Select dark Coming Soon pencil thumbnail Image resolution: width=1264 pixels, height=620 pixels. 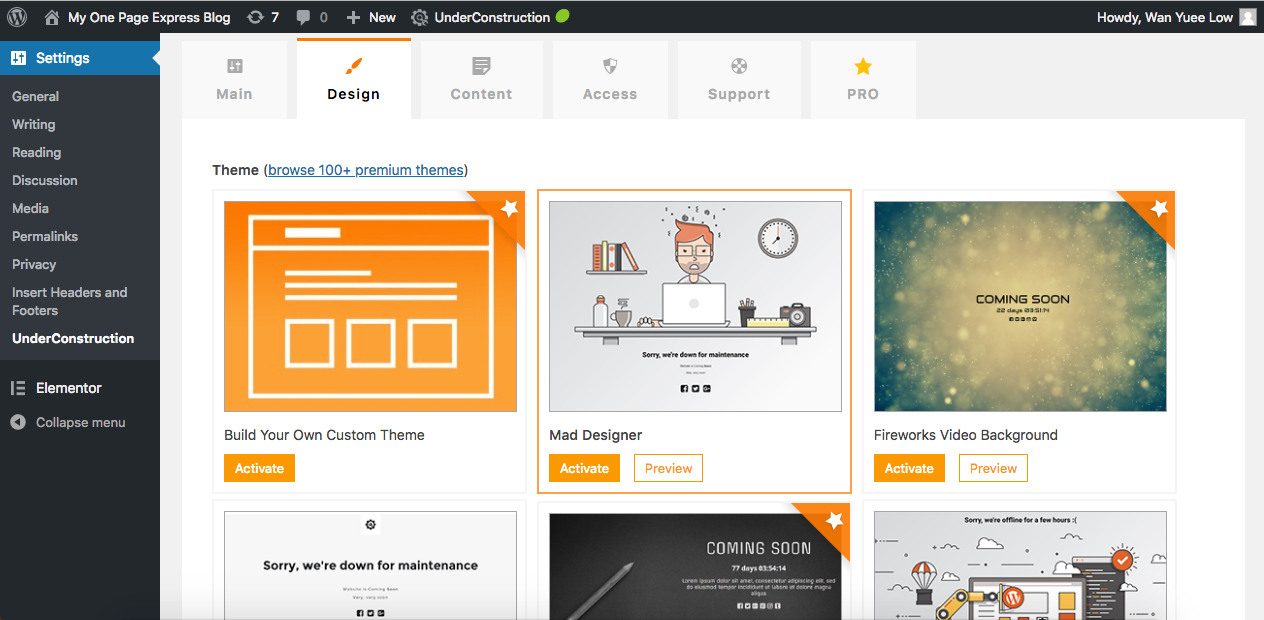point(695,566)
